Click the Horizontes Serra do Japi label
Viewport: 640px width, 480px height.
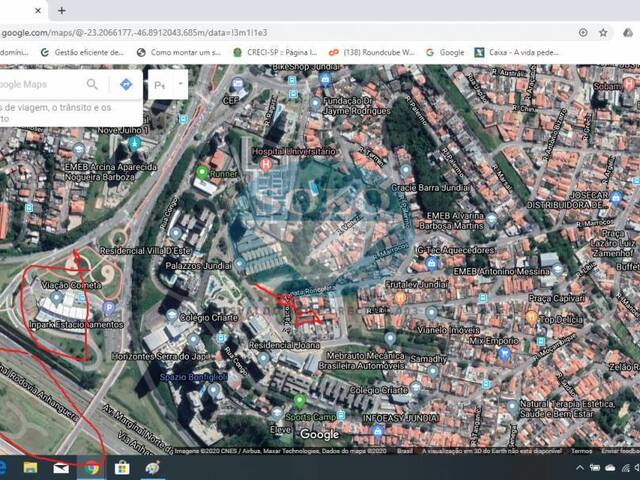pos(161,357)
